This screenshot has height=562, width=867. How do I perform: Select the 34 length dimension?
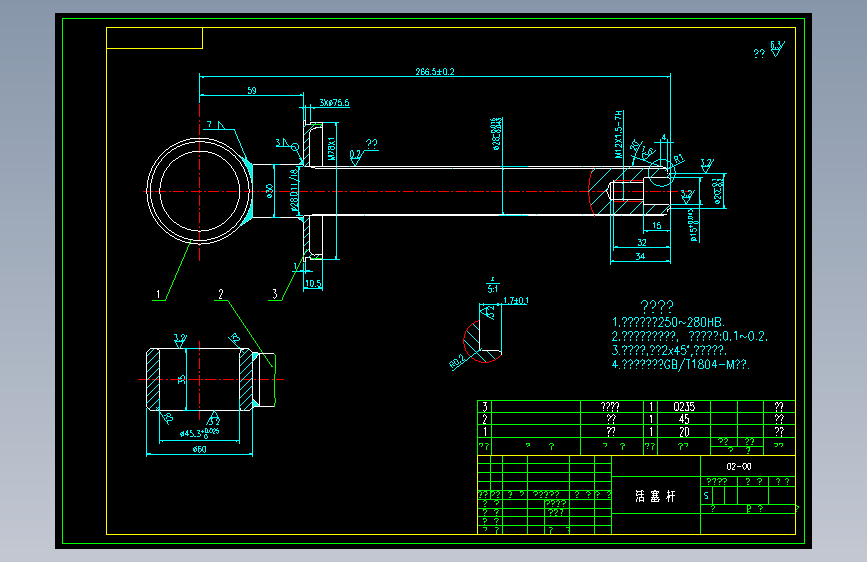tap(640, 256)
